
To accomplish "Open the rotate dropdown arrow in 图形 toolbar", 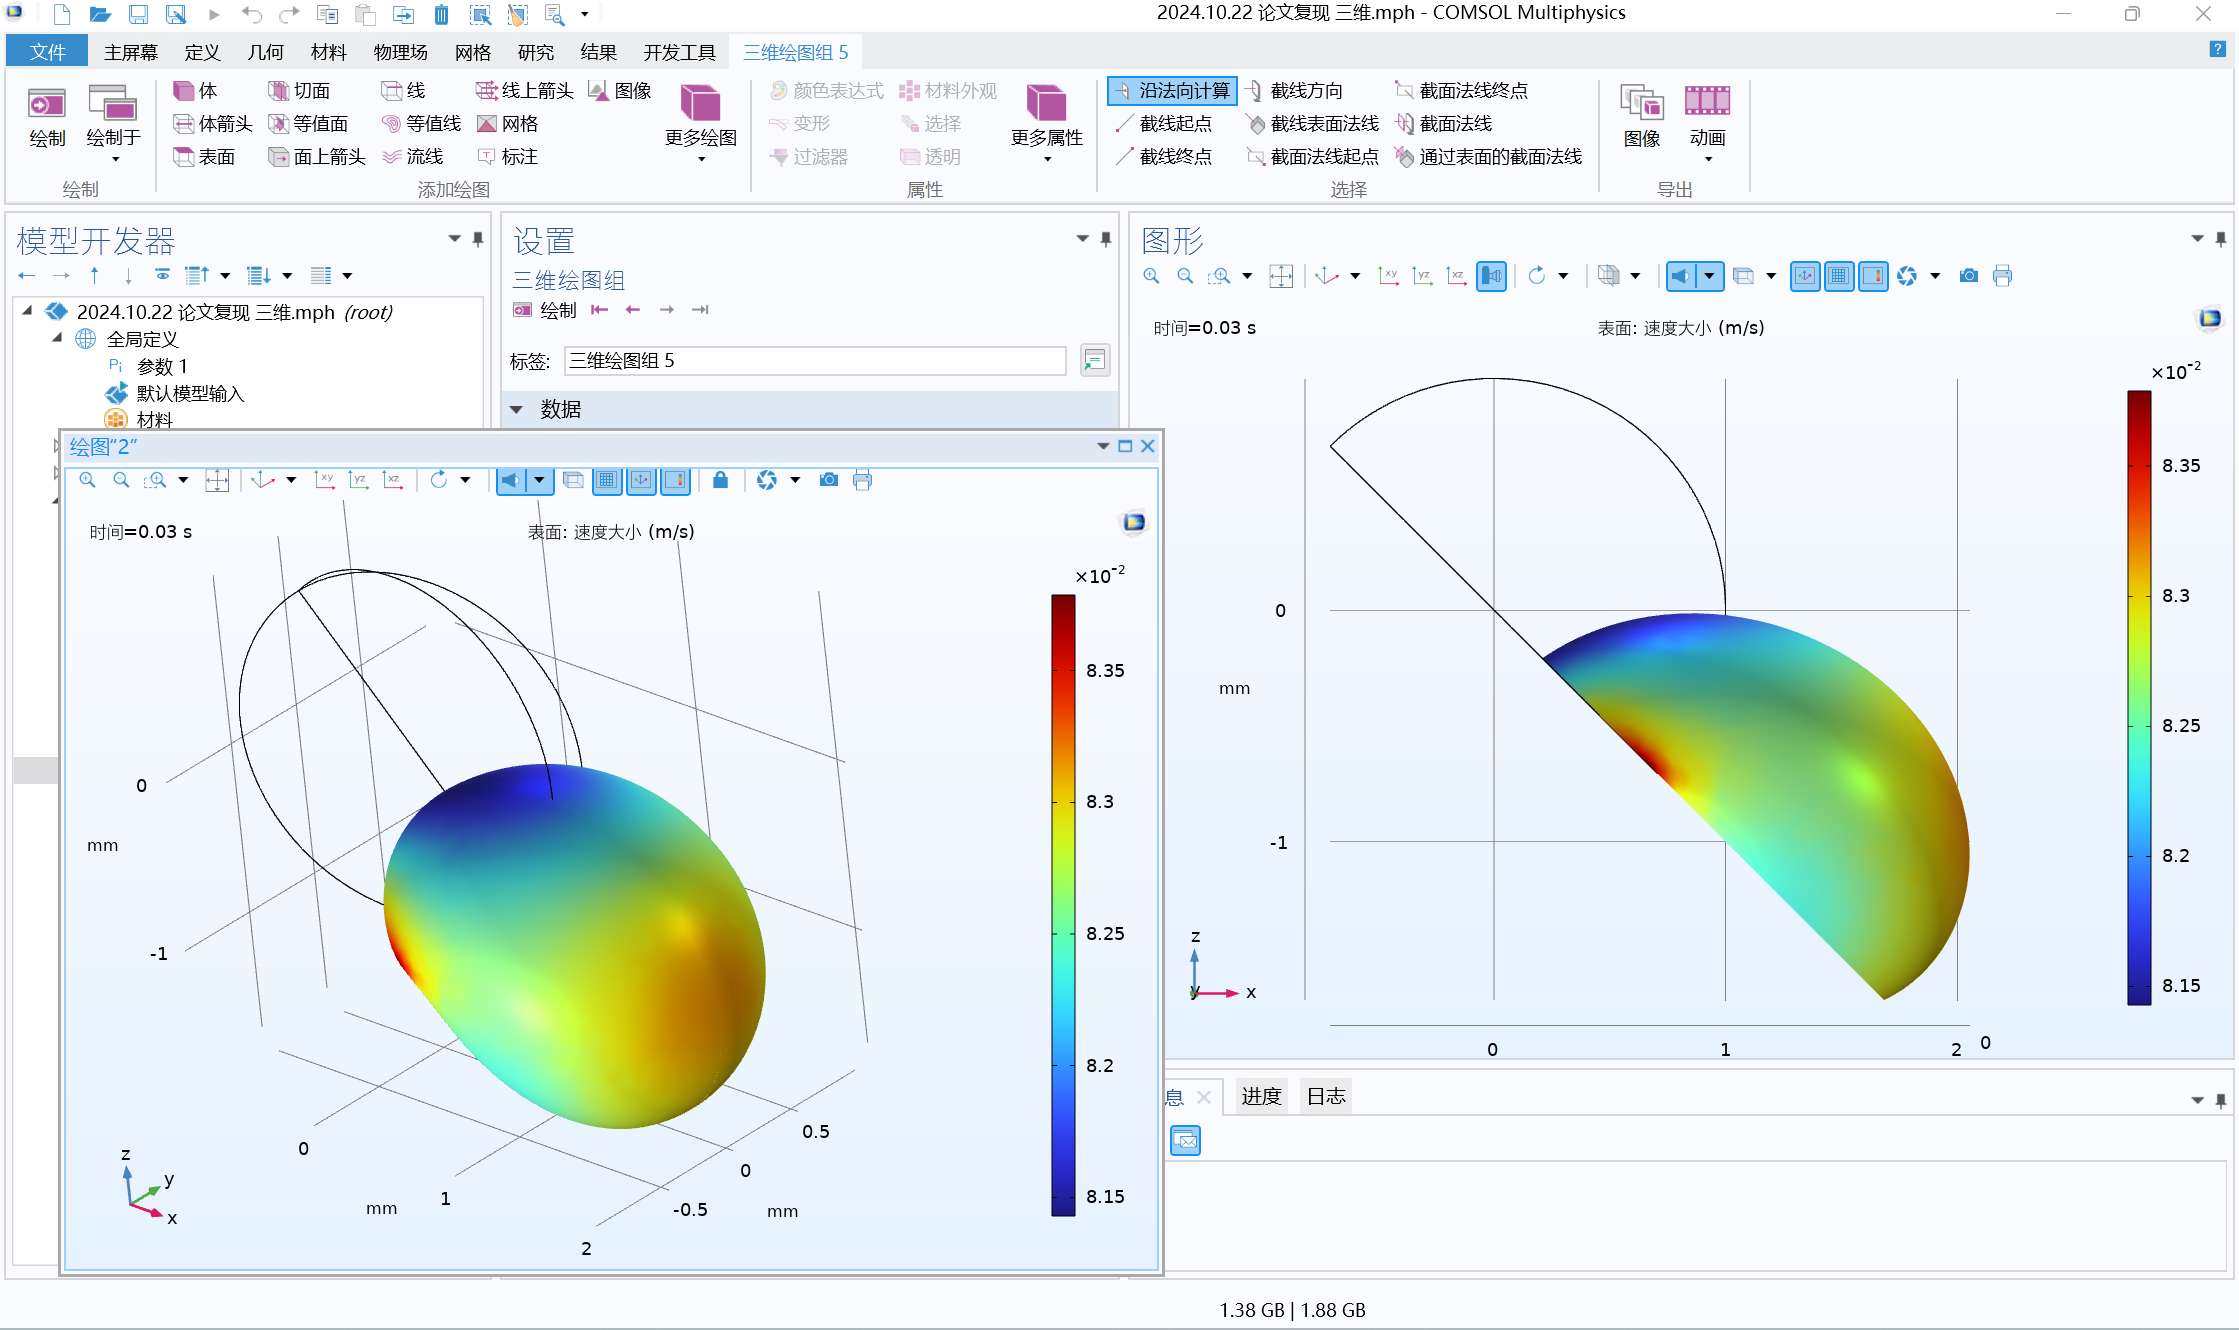I will (x=1563, y=276).
